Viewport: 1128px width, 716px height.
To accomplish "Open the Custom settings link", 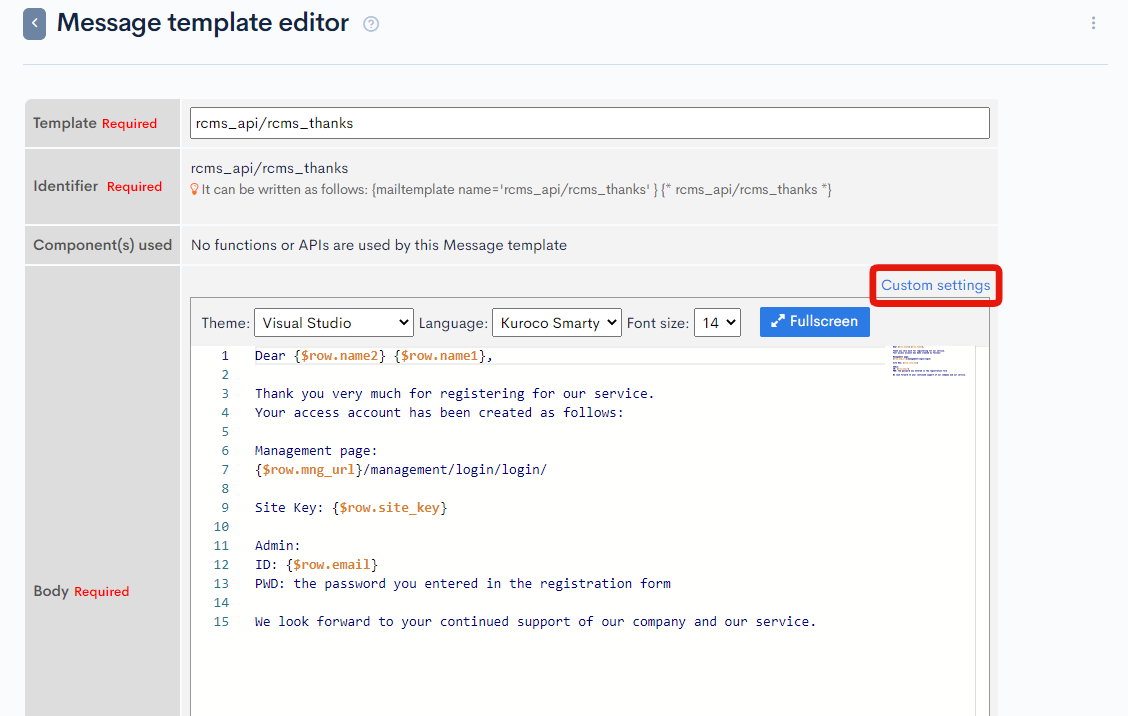I will pyautogui.click(x=935, y=285).
